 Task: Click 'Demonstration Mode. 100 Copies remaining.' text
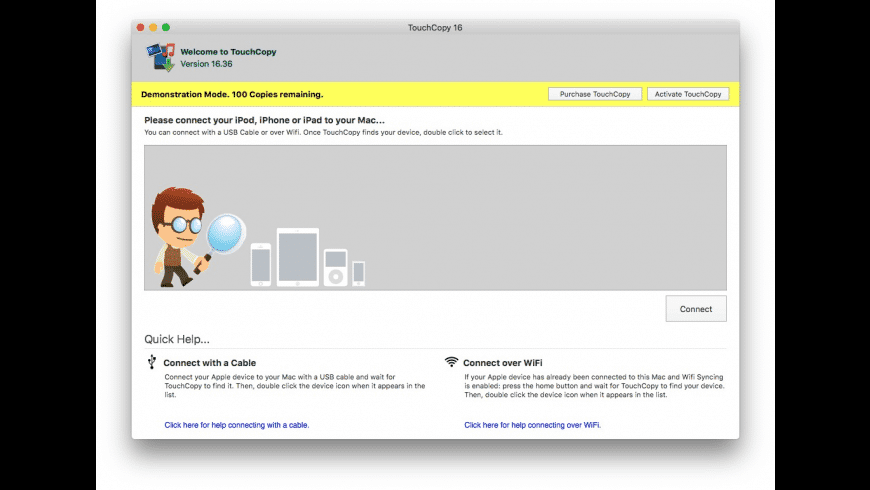click(232, 94)
